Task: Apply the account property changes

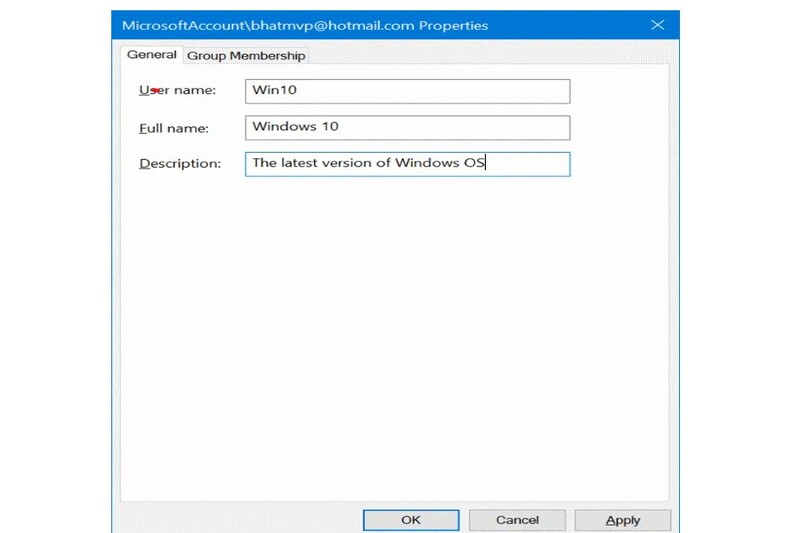Action: (x=622, y=520)
